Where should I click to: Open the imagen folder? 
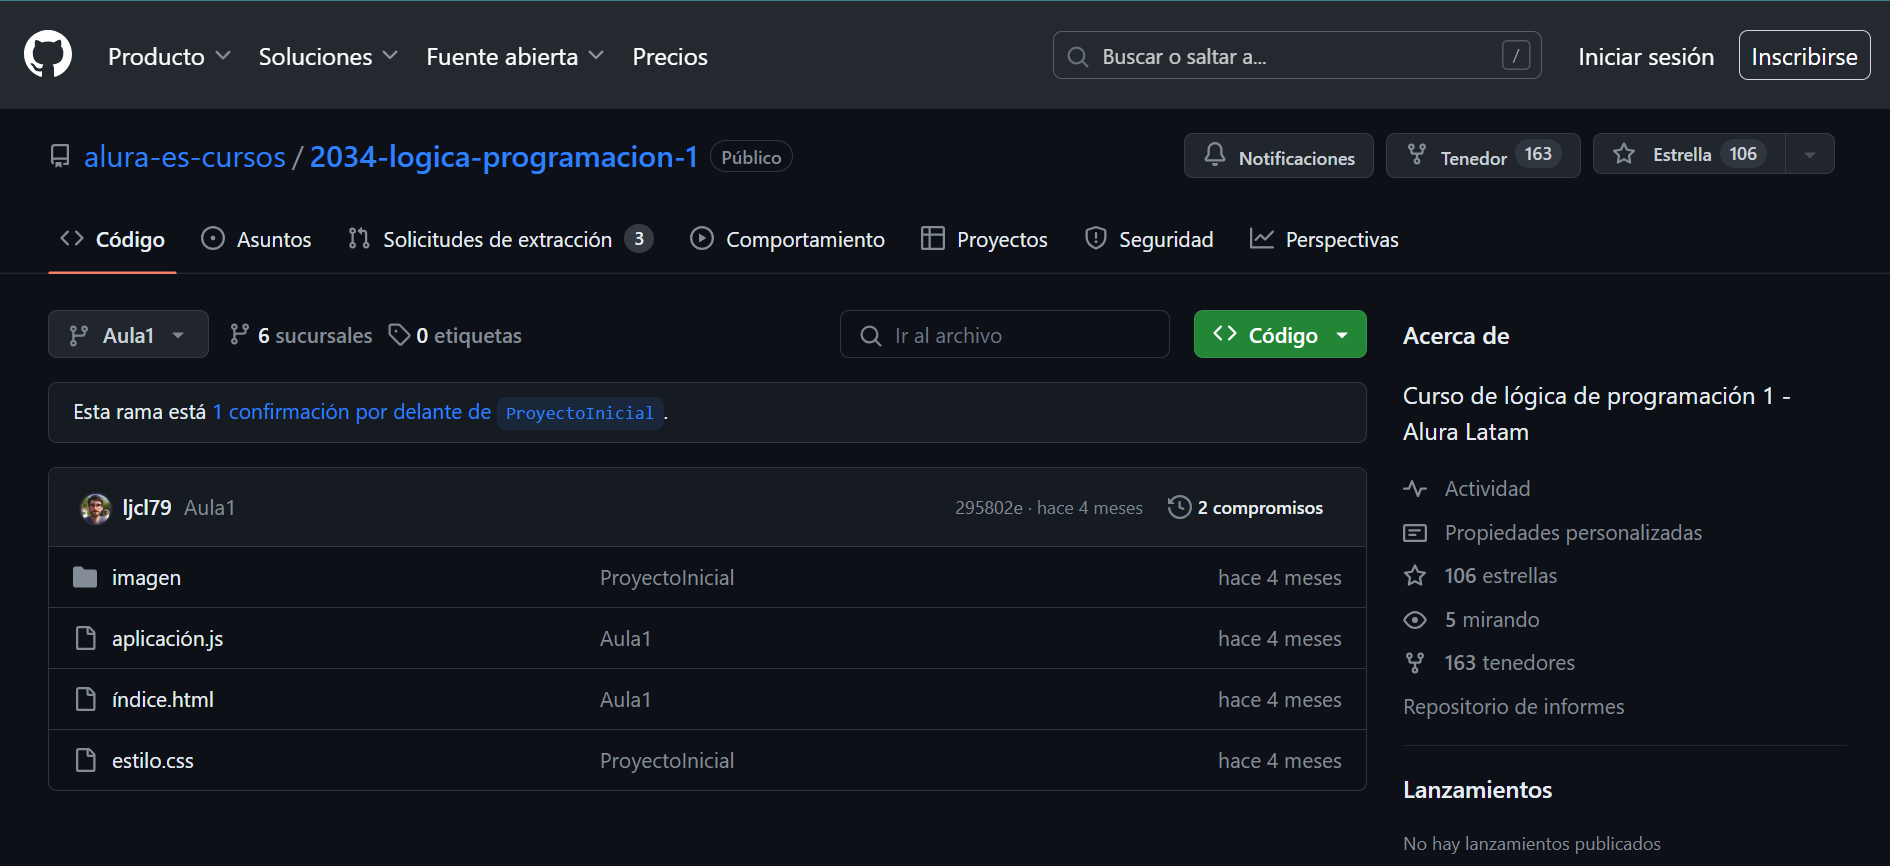coord(146,578)
